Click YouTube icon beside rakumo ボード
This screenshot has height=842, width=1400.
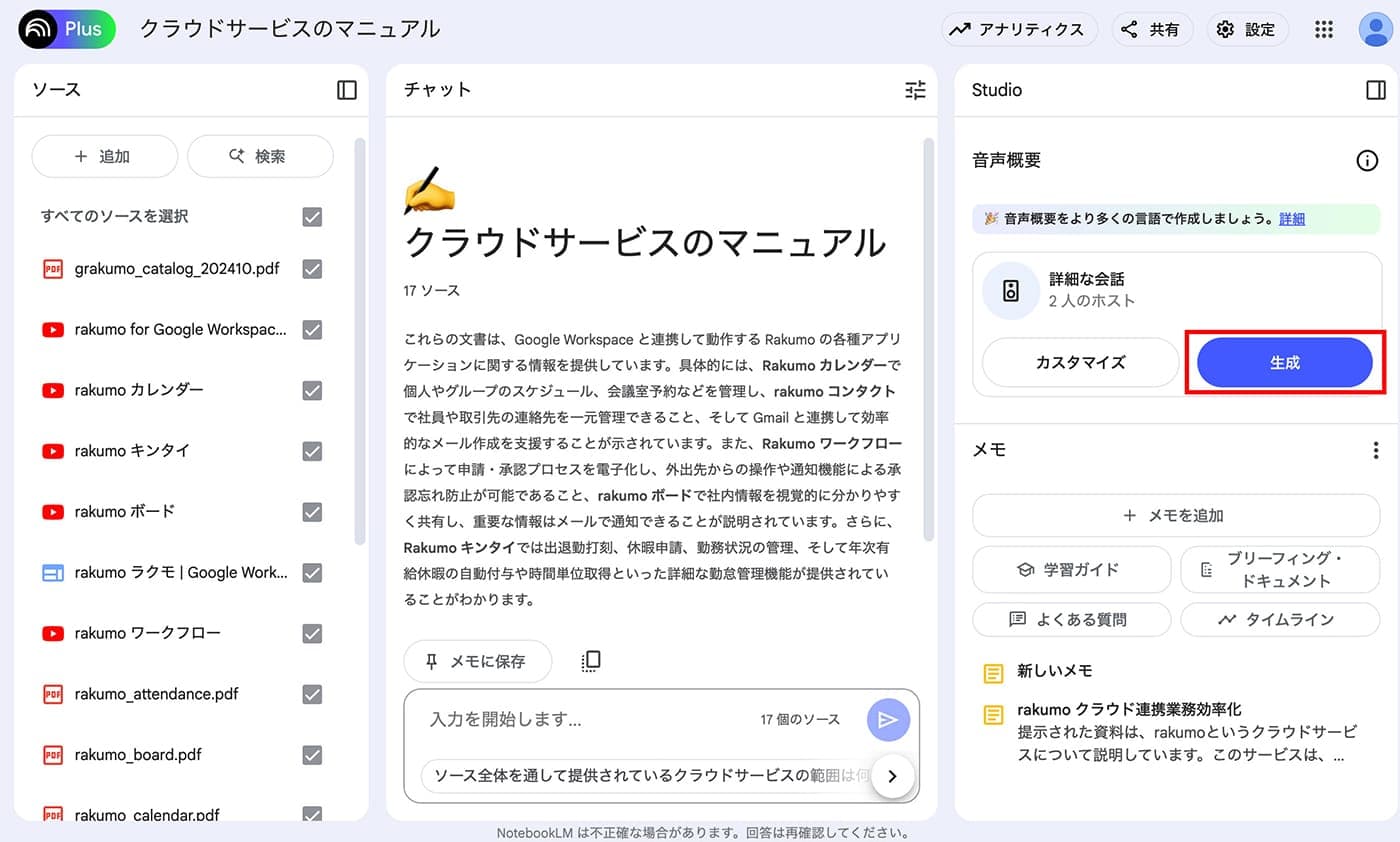(53, 512)
